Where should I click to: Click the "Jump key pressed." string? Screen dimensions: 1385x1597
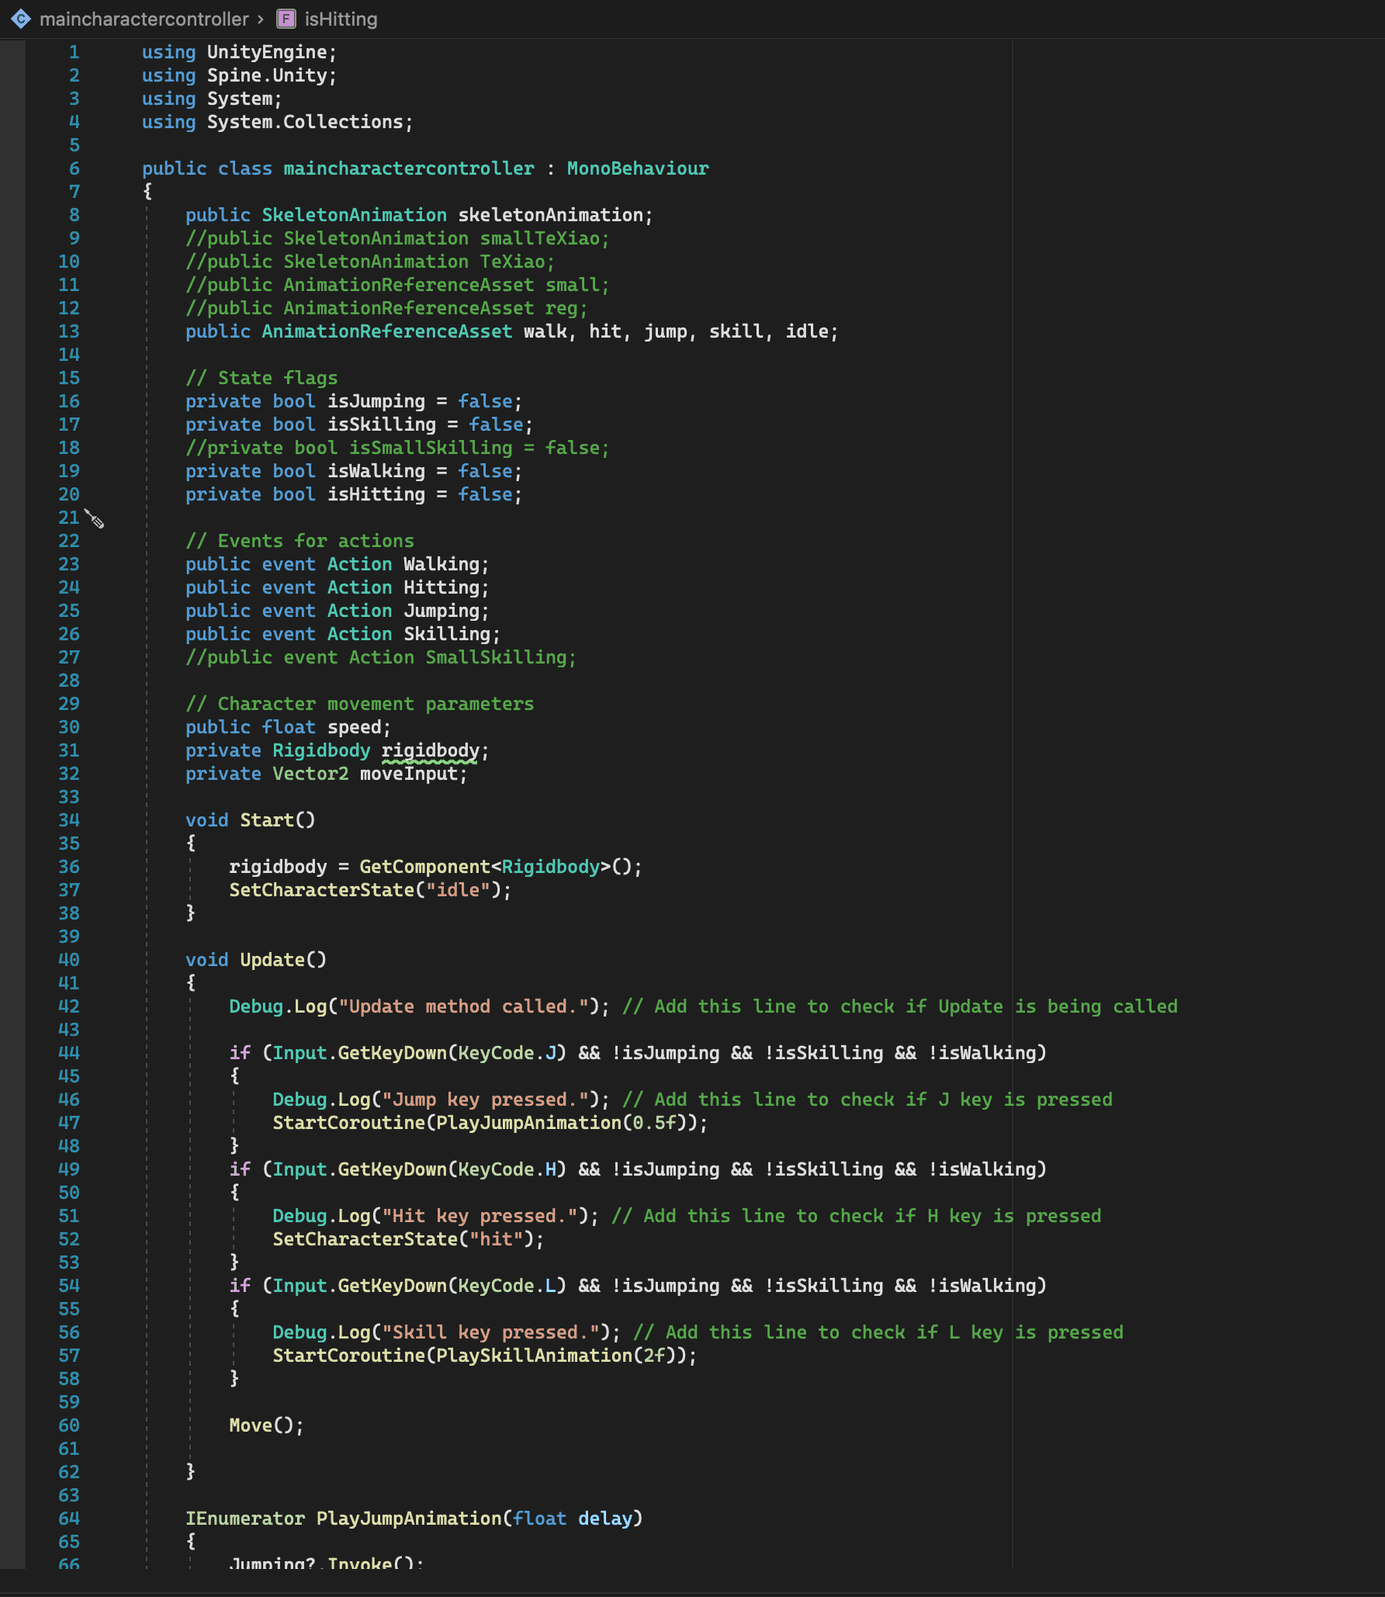(486, 1100)
